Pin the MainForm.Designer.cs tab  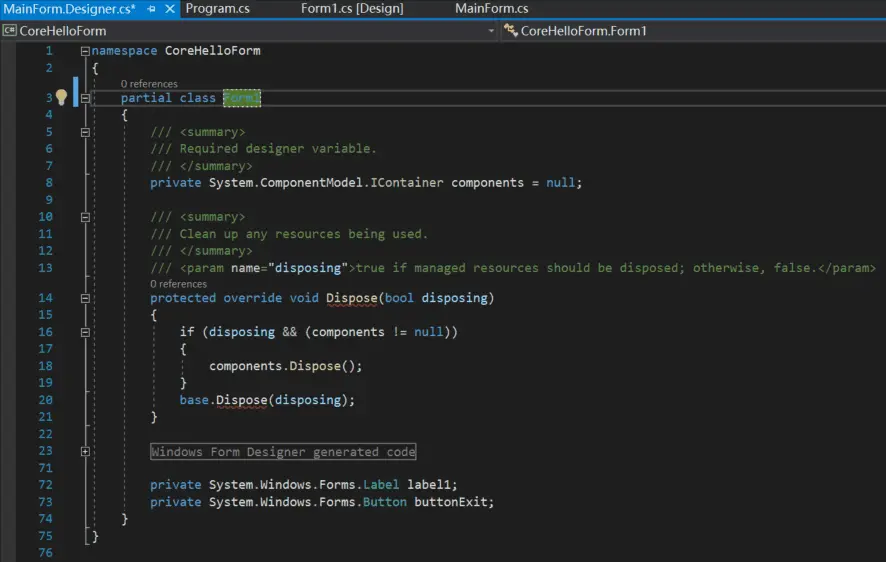coord(151,8)
